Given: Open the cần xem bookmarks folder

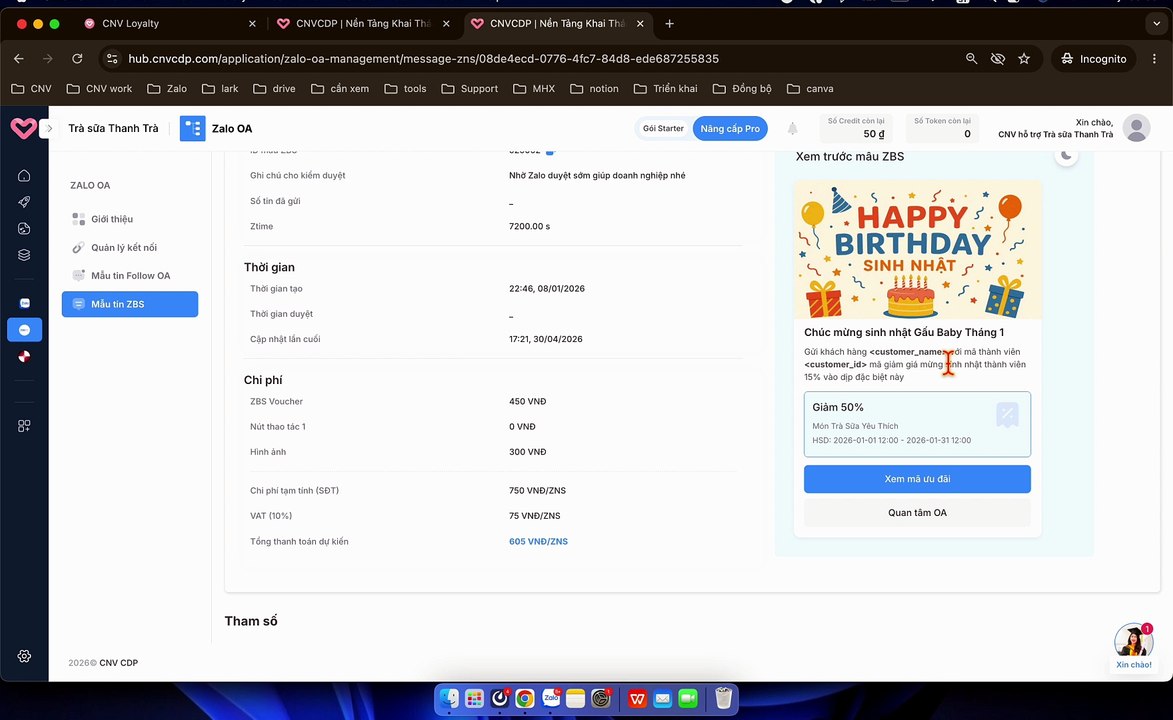Looking at the screenshot, I should tap(340, 88).
